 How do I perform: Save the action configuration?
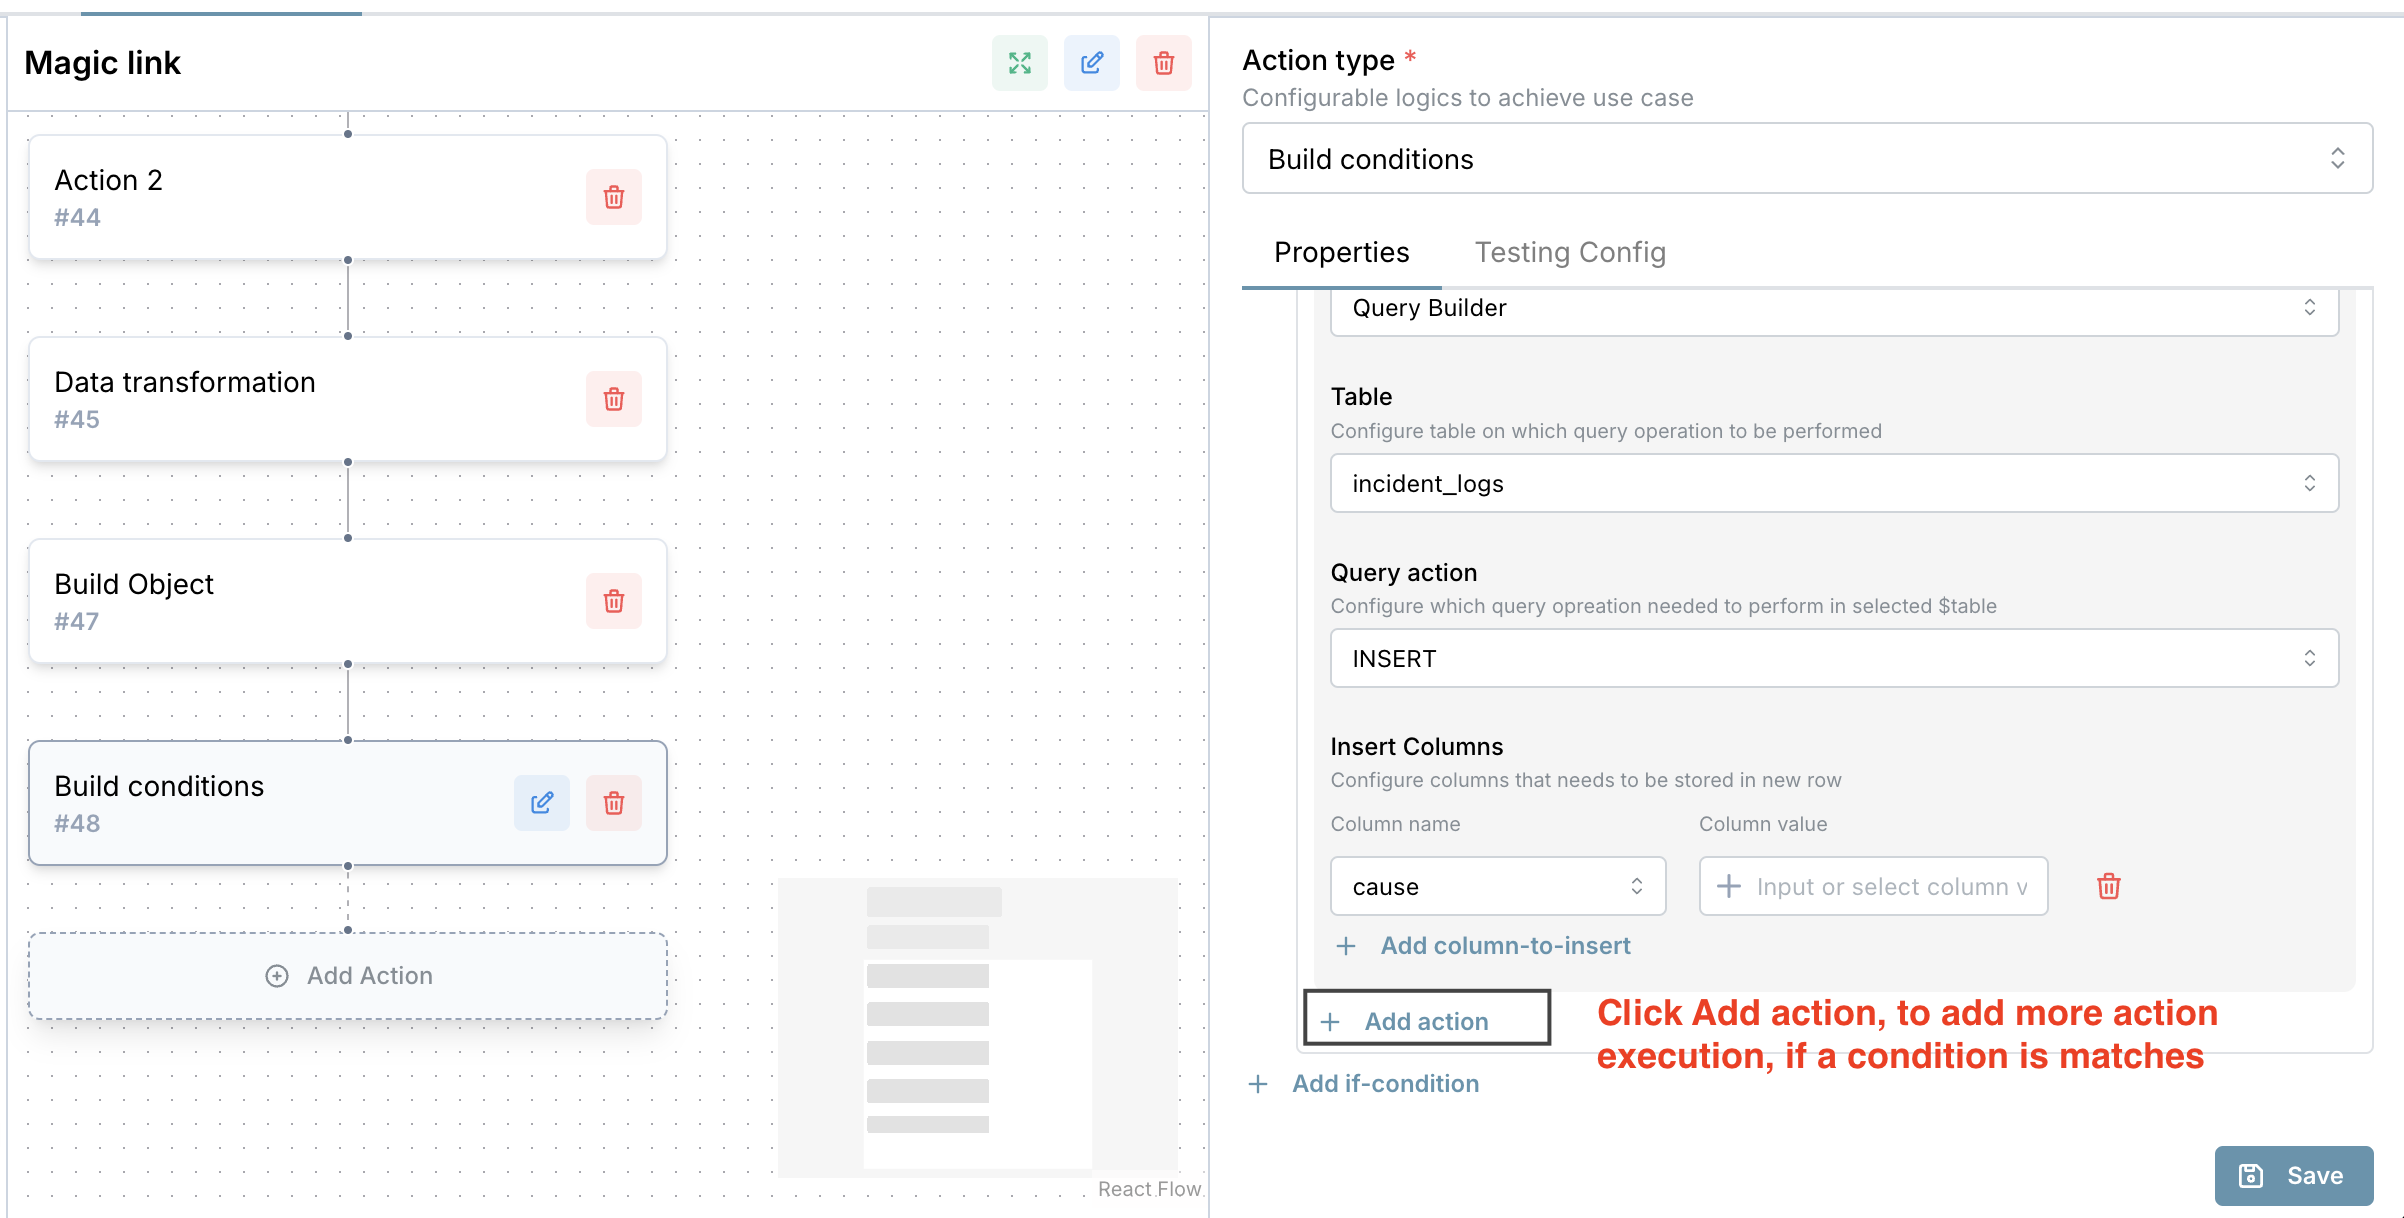(x=2294, y=1175)
